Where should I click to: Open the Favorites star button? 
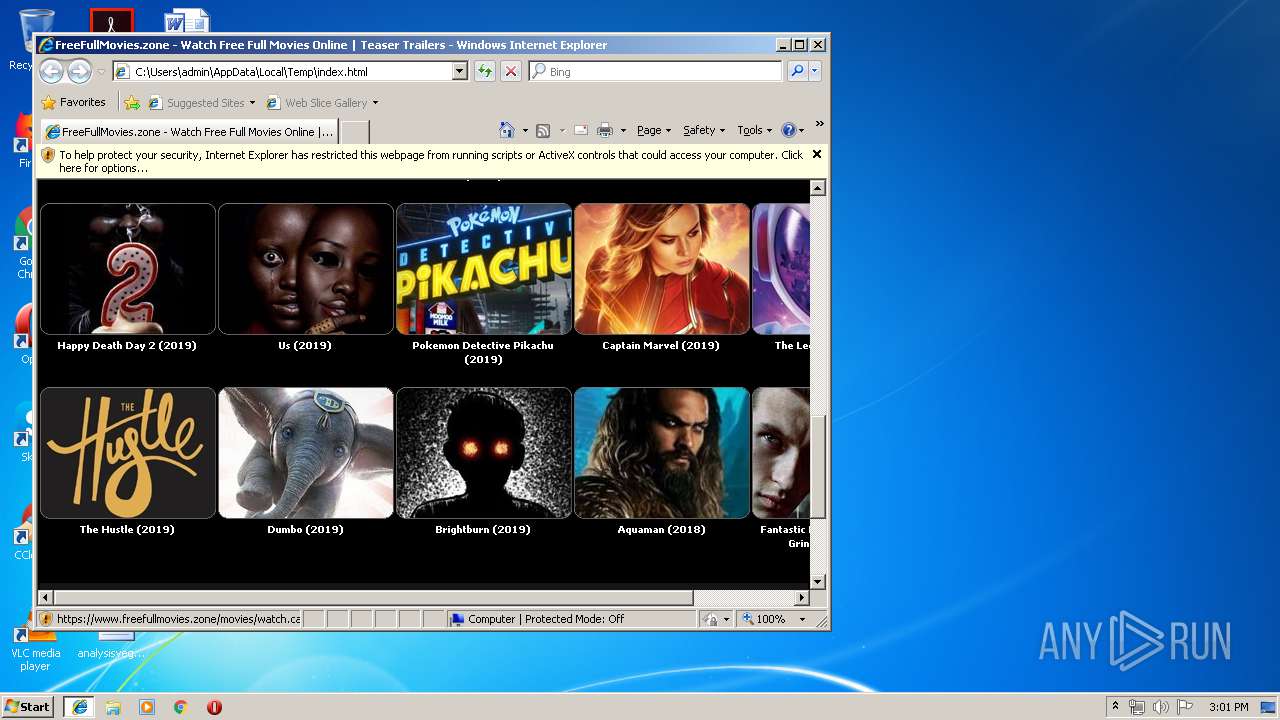click(x=73, y=102)
